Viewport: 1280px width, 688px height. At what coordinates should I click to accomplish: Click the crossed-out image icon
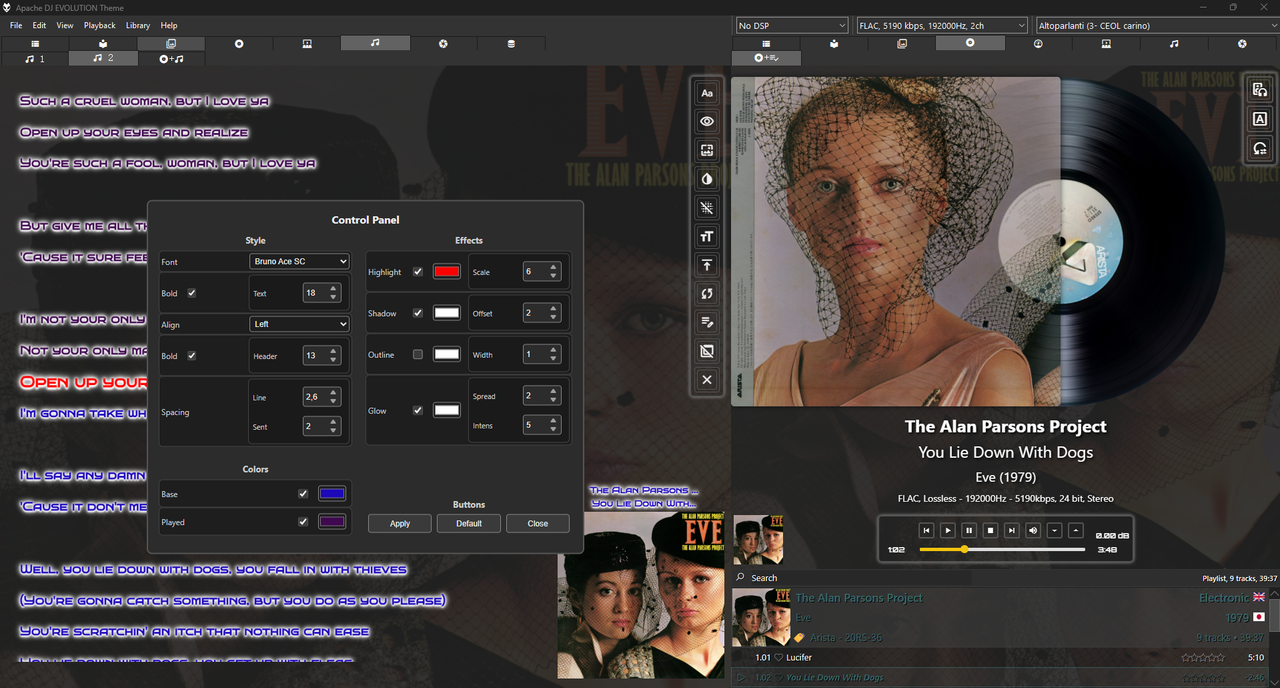point(707,352)
